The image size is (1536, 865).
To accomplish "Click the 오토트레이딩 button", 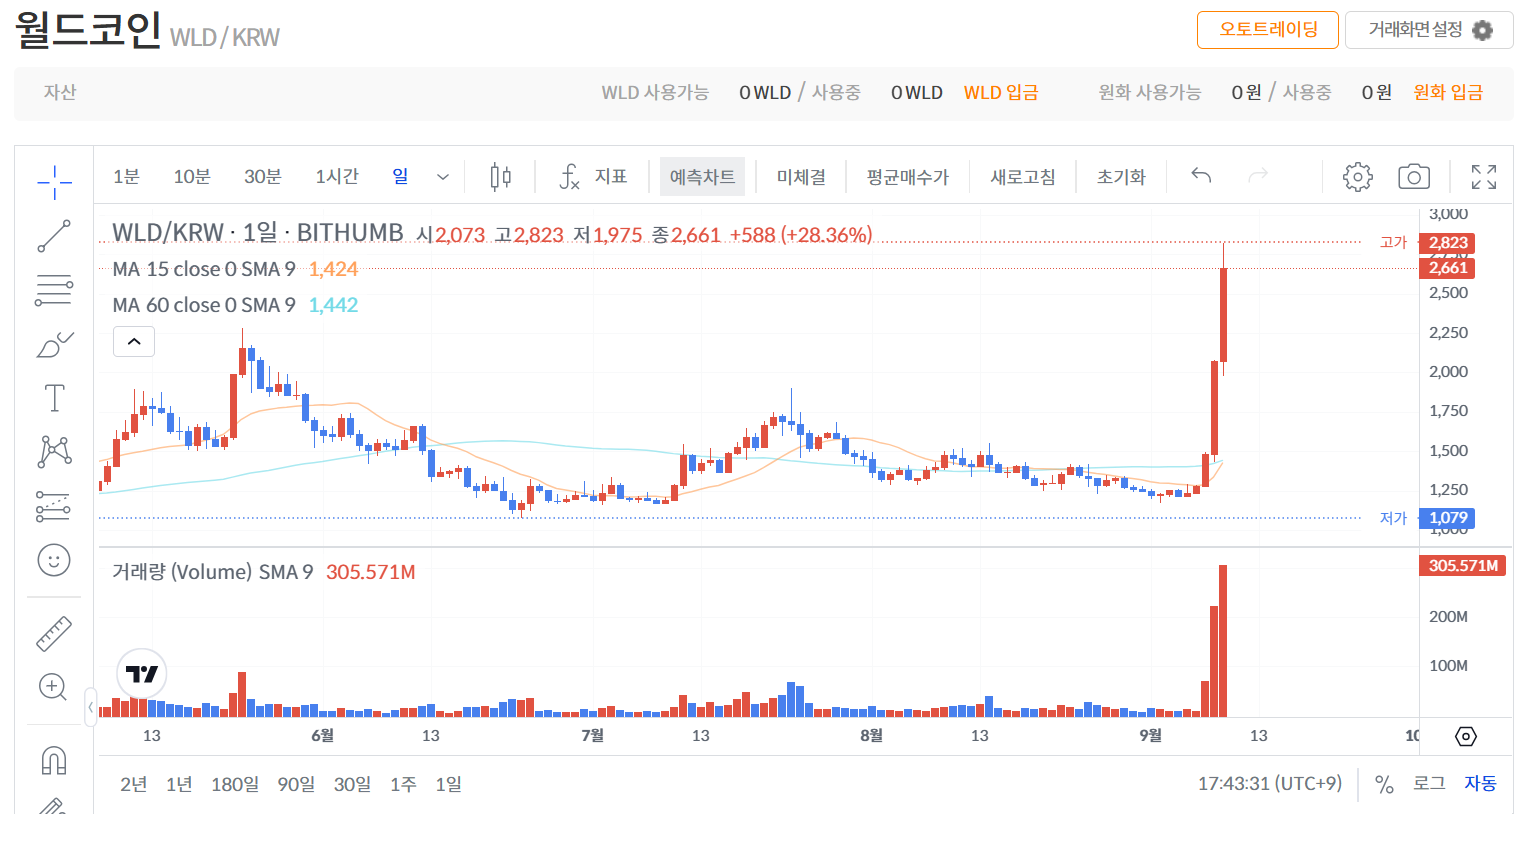I will tap(1267, 29).
